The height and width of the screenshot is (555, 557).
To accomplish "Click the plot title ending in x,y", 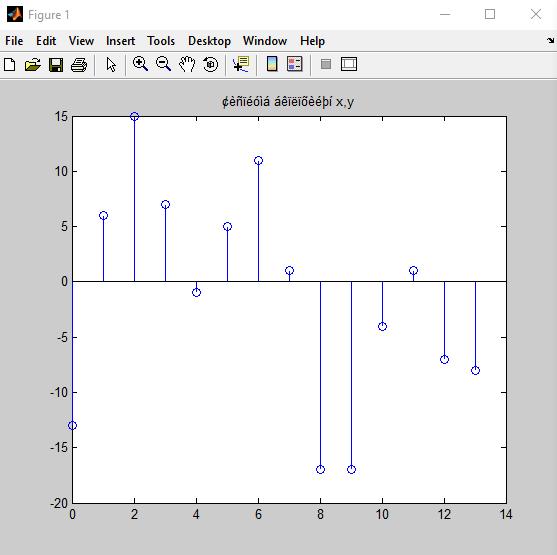I will coord(288,102).
